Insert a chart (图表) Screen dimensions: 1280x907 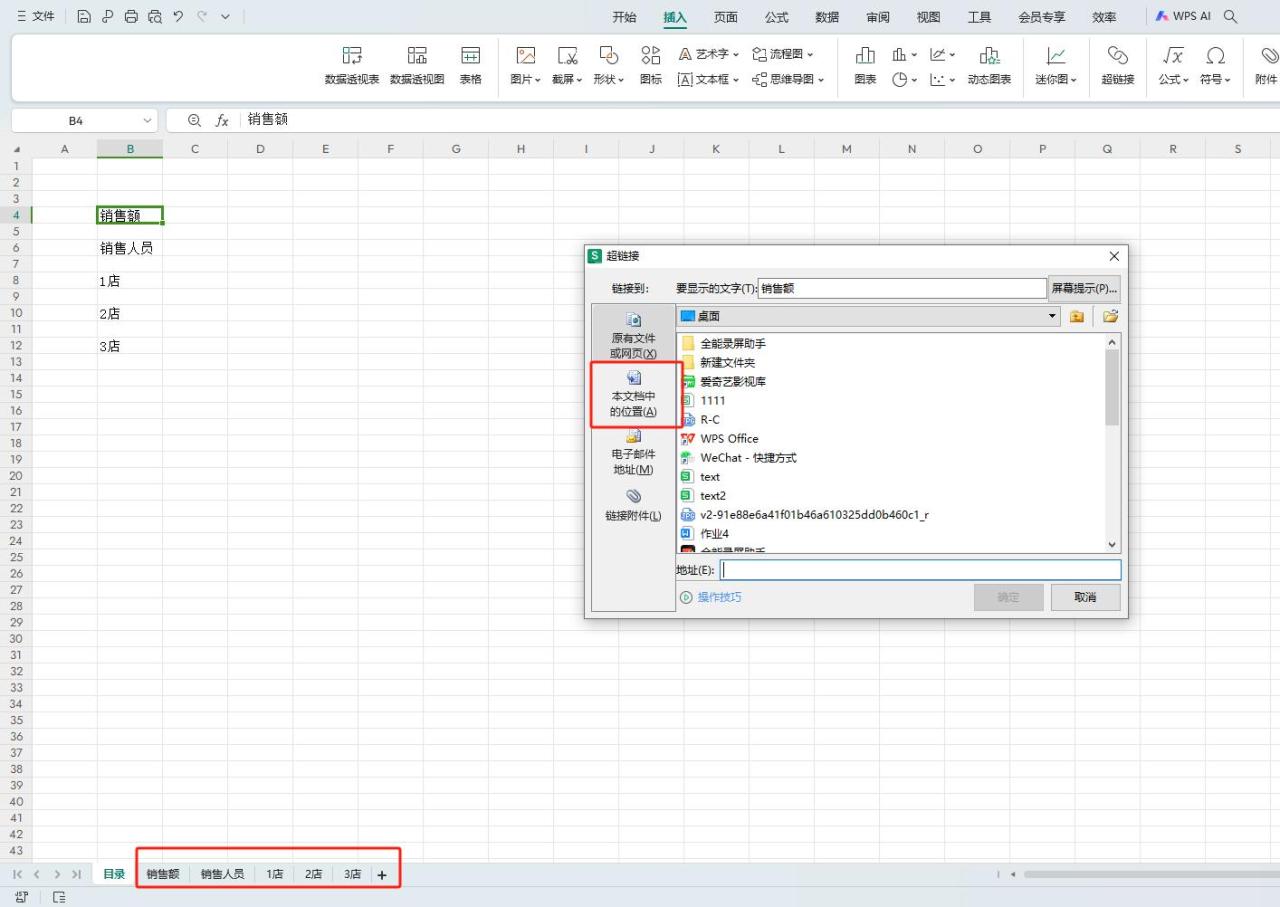[865, 66]
